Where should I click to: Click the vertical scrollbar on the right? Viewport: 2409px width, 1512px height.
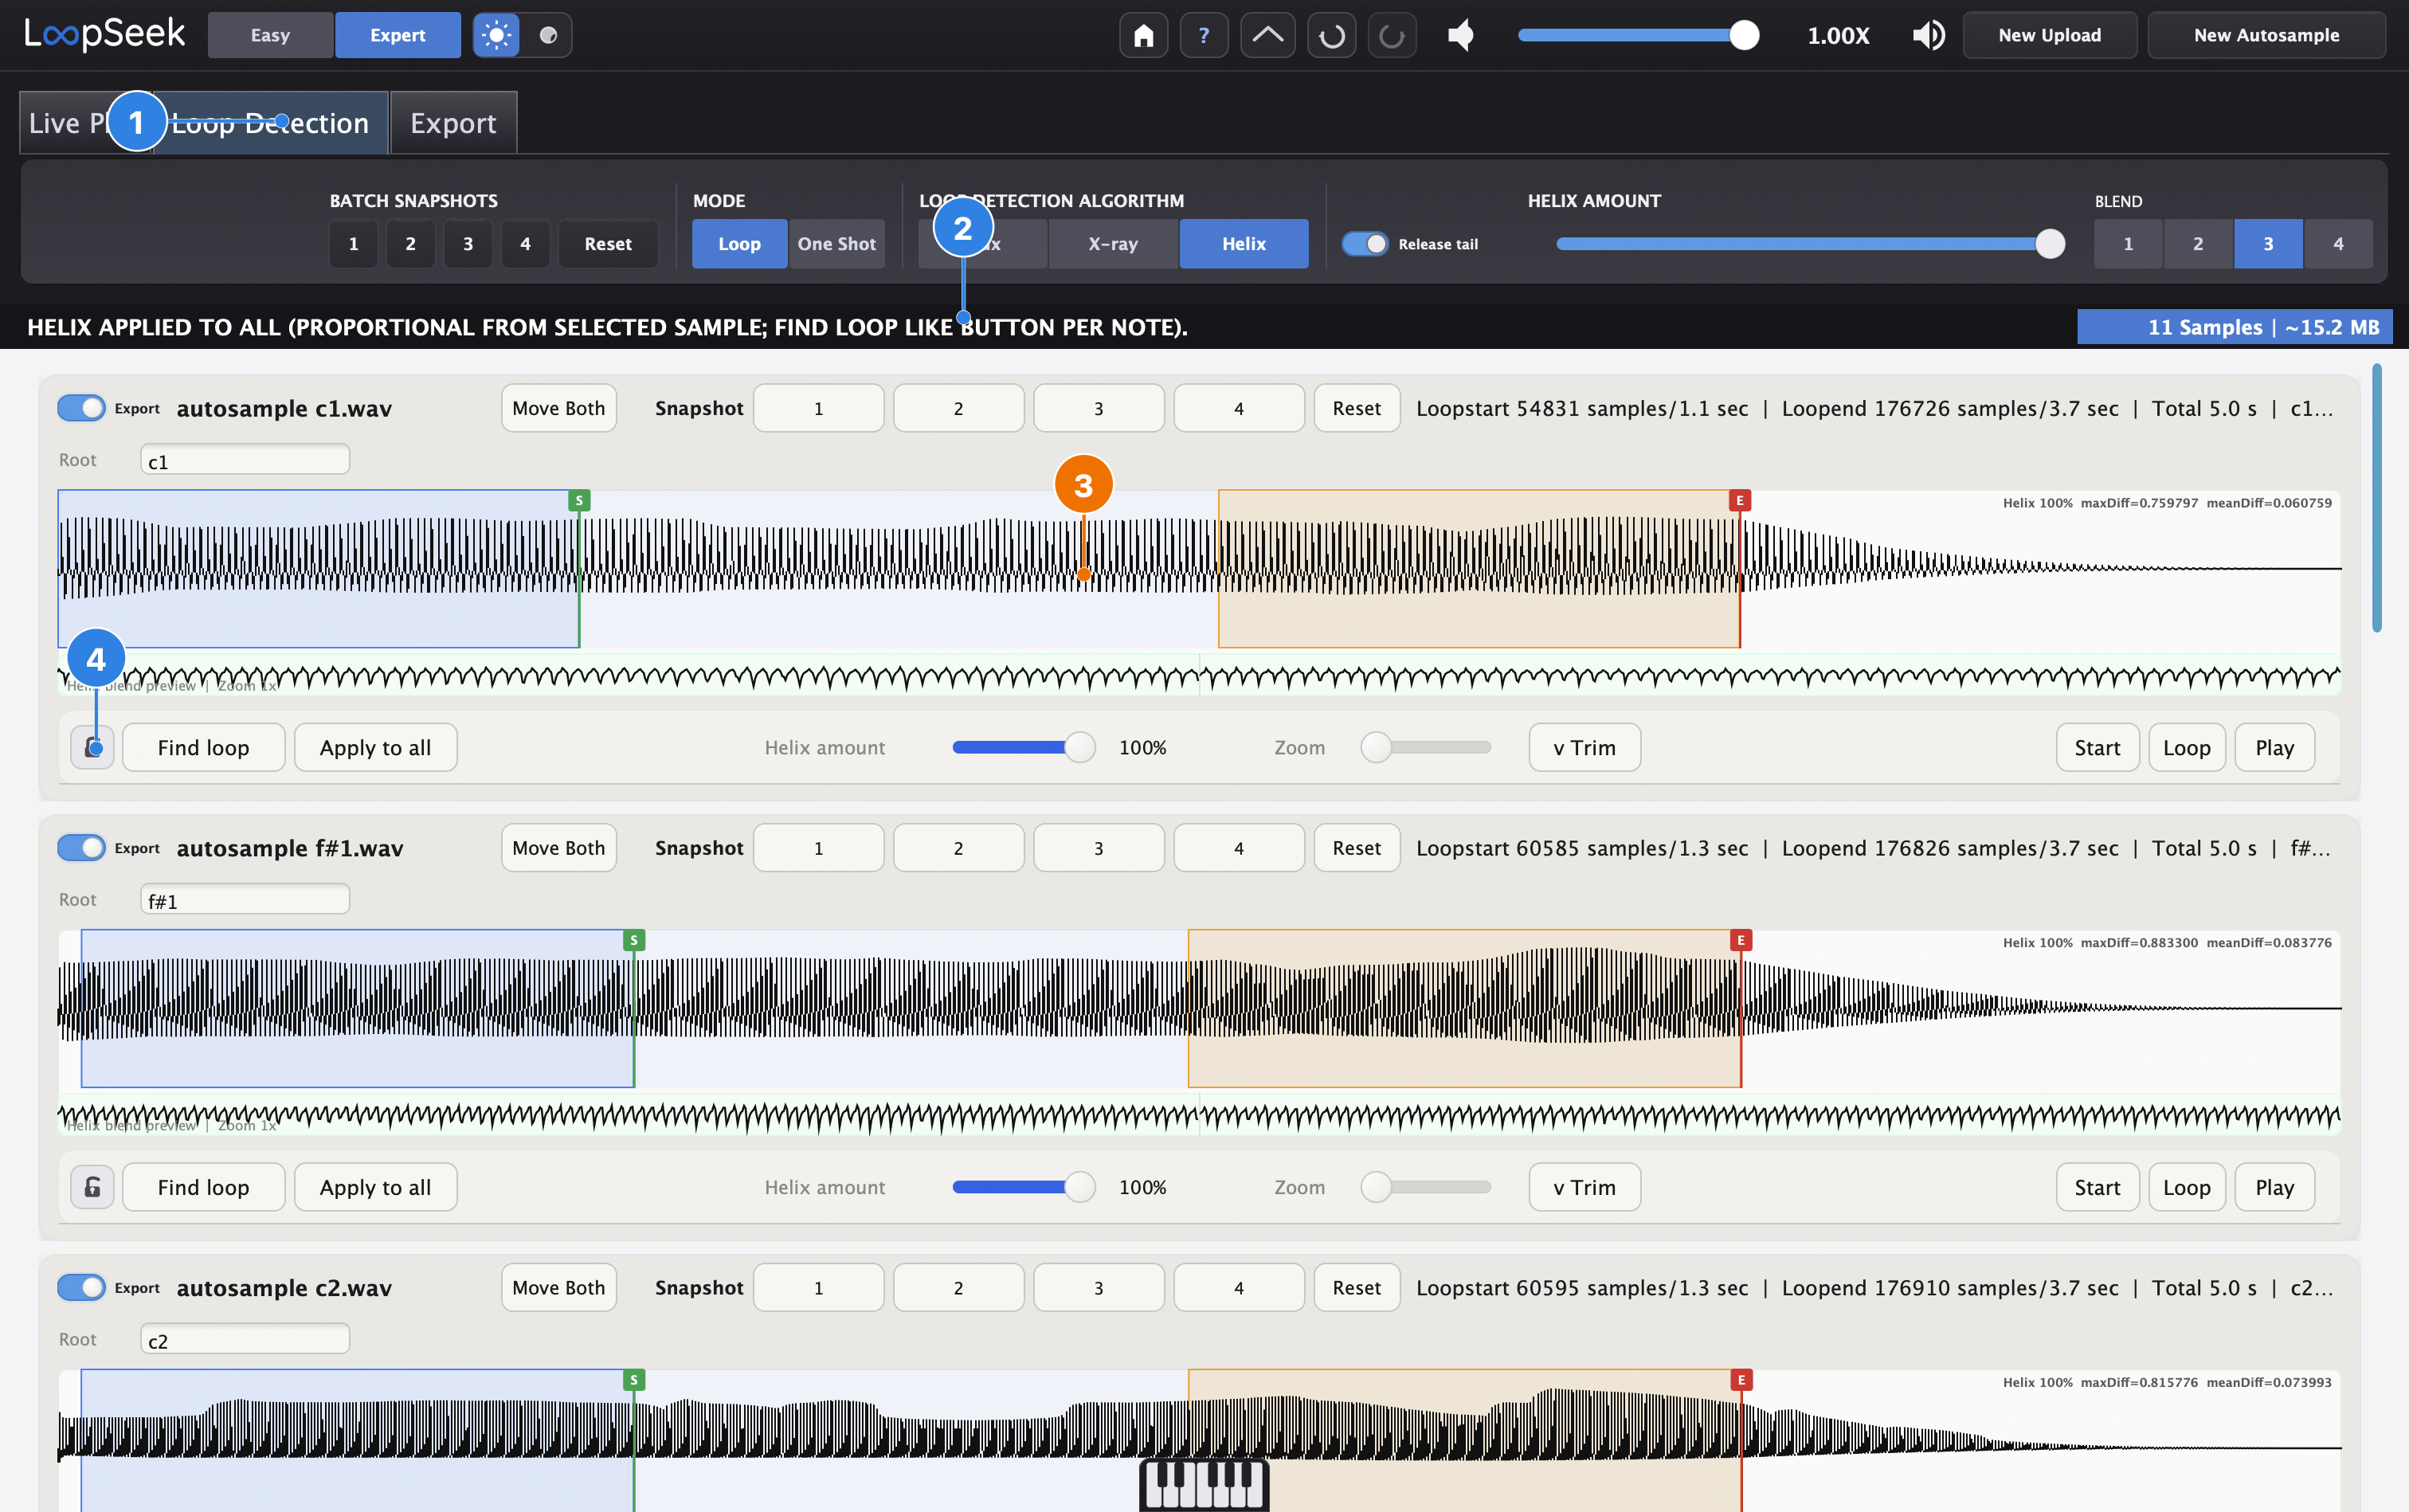(x=2377, y=498)
